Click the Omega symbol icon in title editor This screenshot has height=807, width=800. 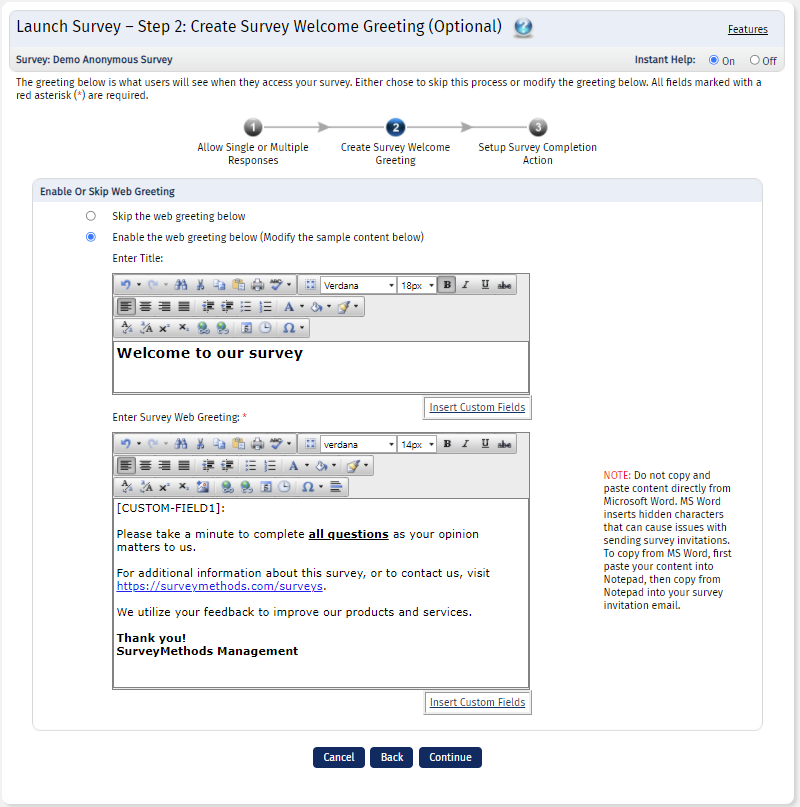(x=289, y=328)
